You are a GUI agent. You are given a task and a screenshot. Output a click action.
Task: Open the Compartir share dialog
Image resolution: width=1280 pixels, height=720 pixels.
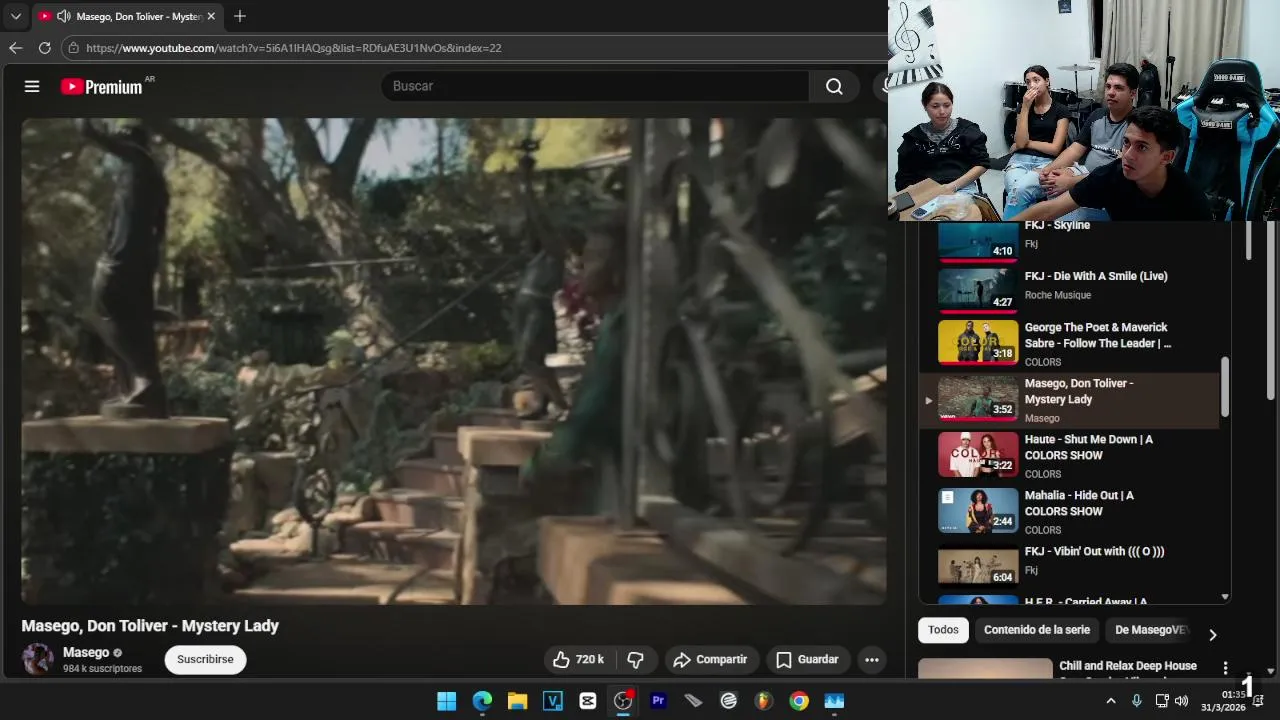(x=710, y=660)
